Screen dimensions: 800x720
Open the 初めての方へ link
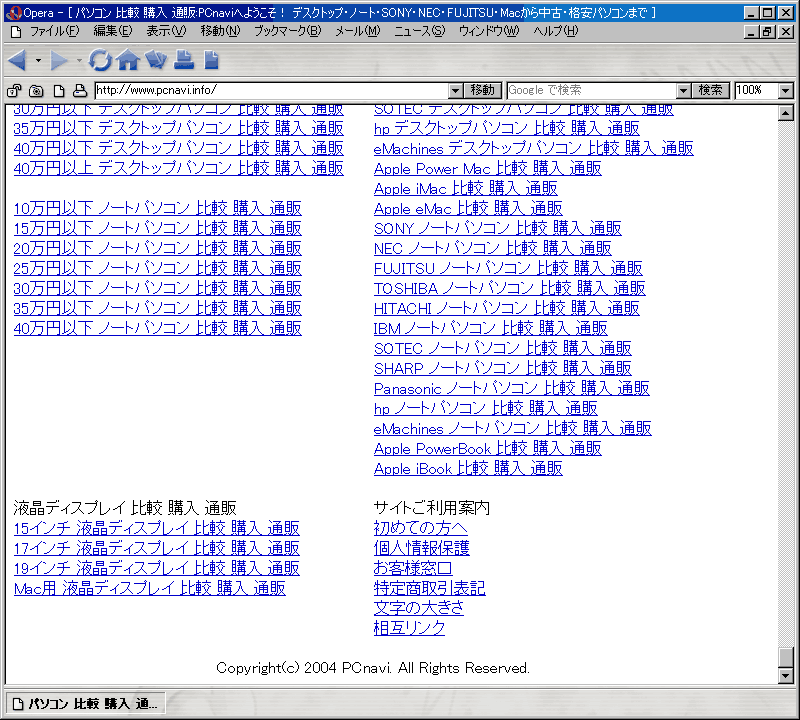pos(421,528)
